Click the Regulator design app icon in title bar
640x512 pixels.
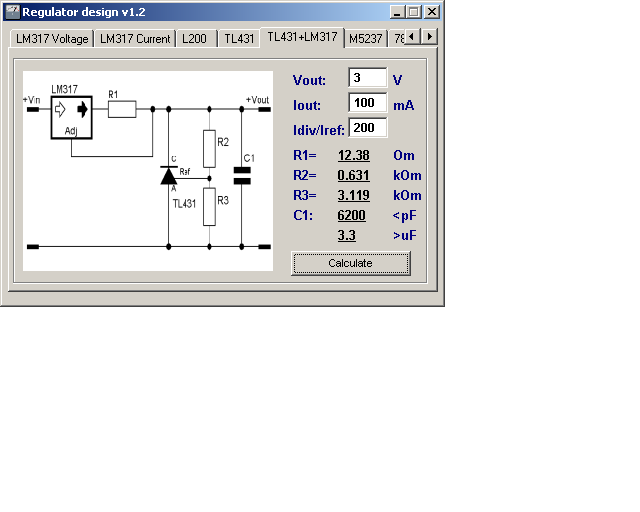(13, 12)
